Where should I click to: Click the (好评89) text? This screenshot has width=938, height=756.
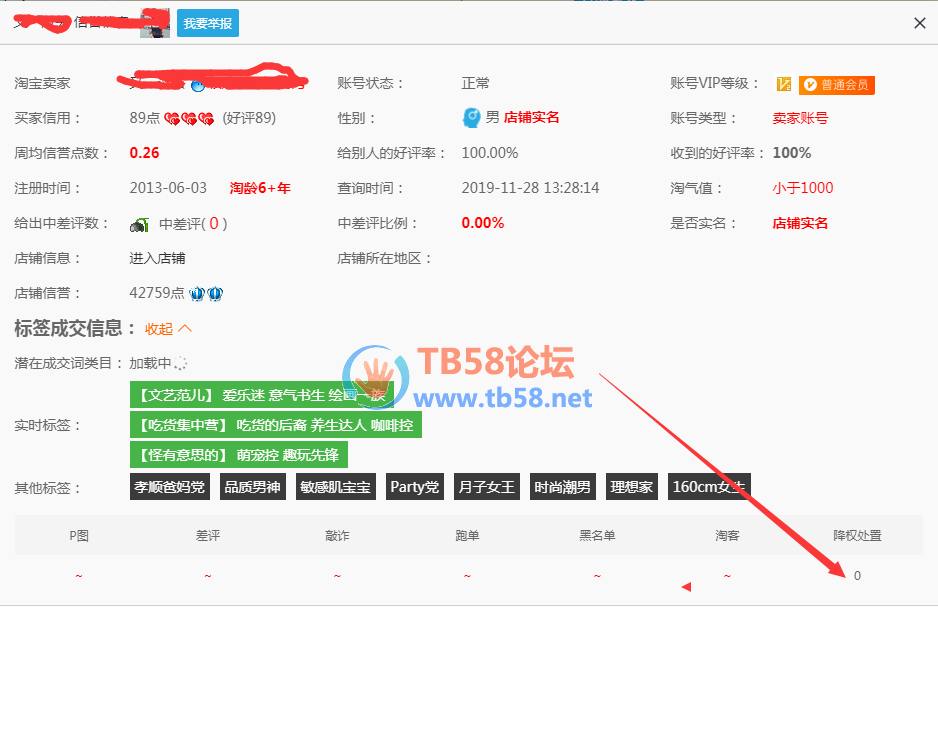[x=249, y=118]
